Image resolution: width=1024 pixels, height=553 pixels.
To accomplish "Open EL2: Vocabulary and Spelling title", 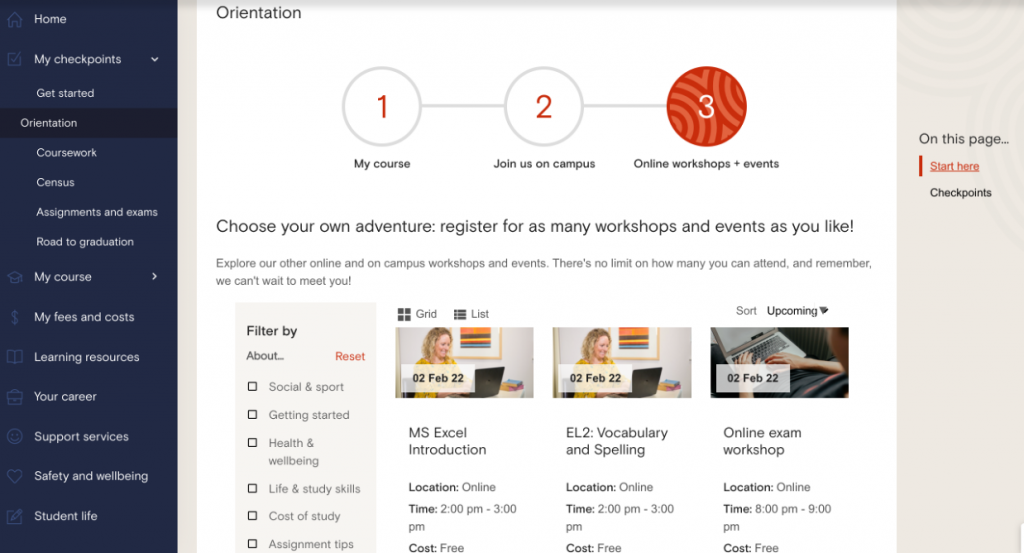I will (616, 441).
